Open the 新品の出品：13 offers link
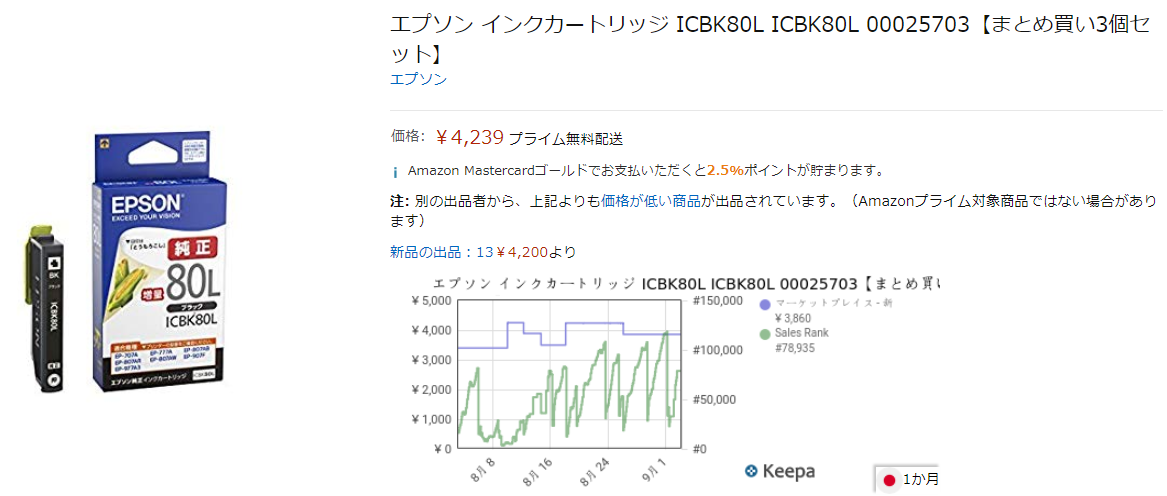The height and width of the screenshot is (496, 1167). pos(441,252)
